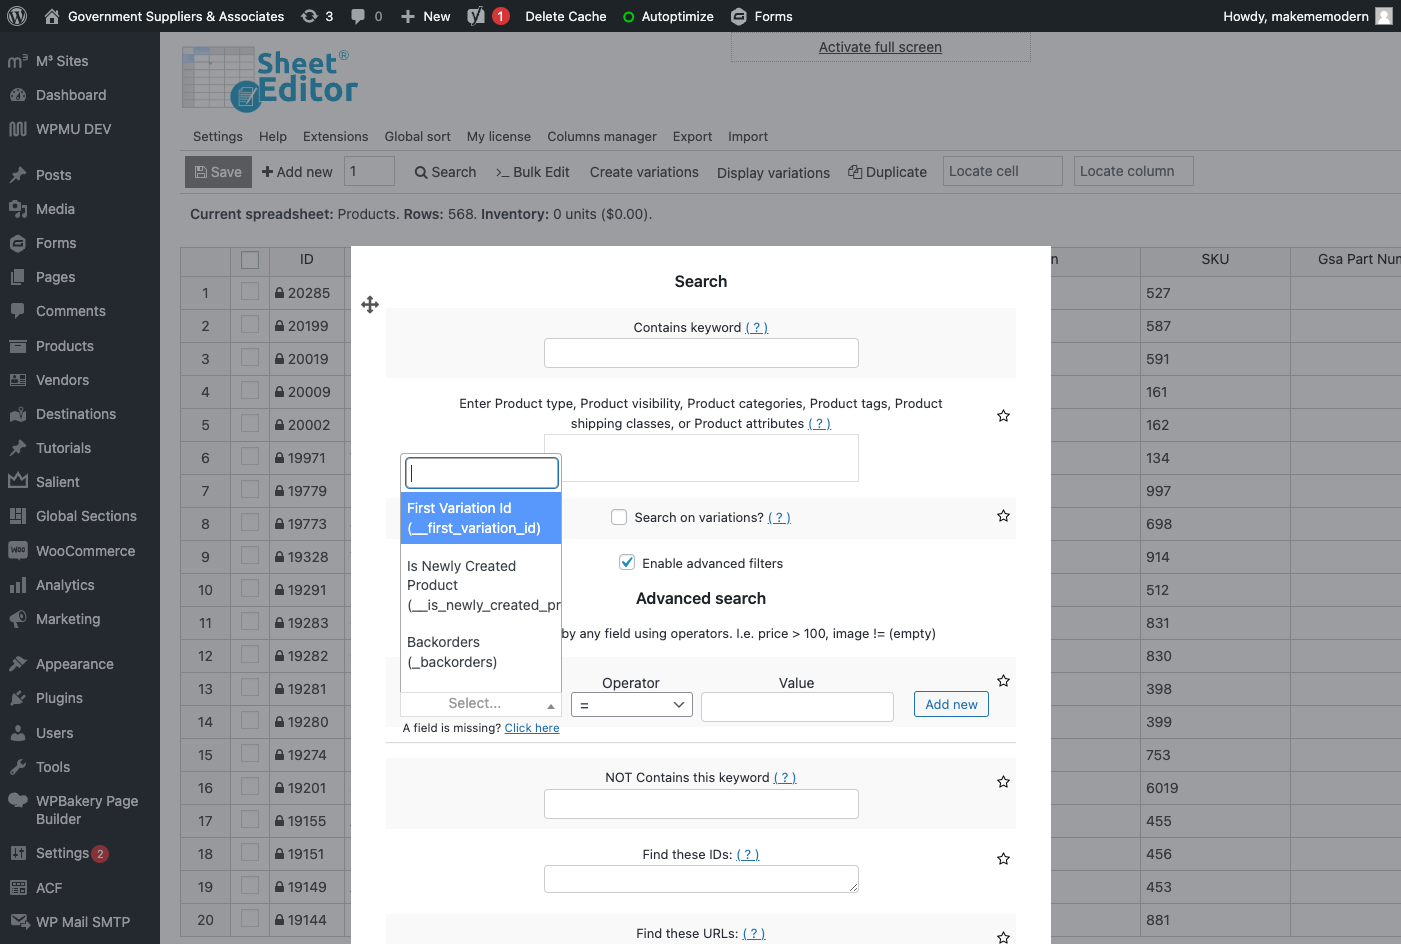Open the updates icon showing 3

317,16
